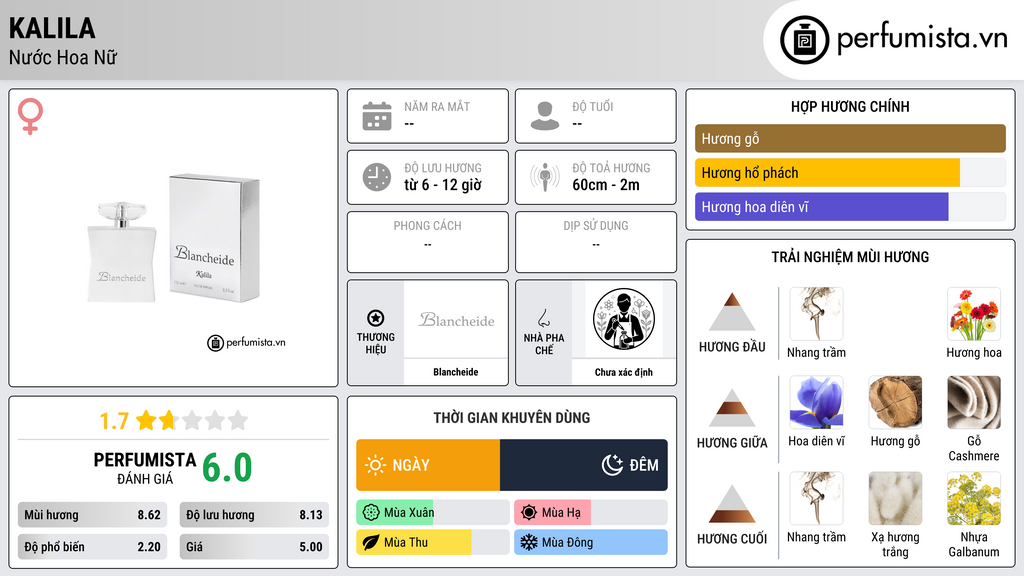Click the Mùa Đông season bar
Screen dimensions: 1024x576
[x=591, y=542]
